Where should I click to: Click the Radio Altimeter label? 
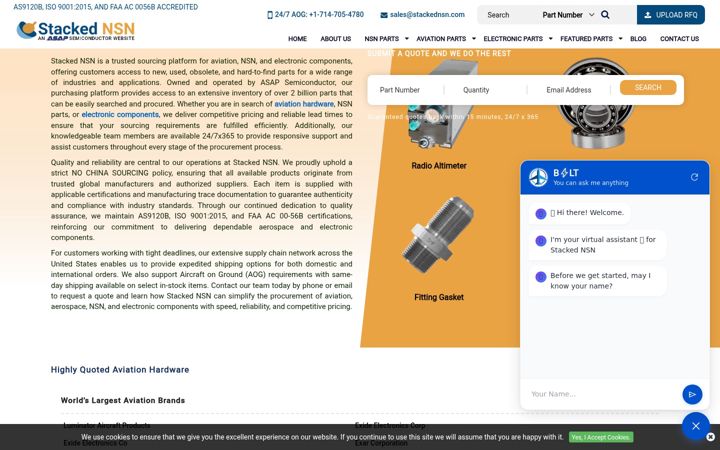[439, 166]
